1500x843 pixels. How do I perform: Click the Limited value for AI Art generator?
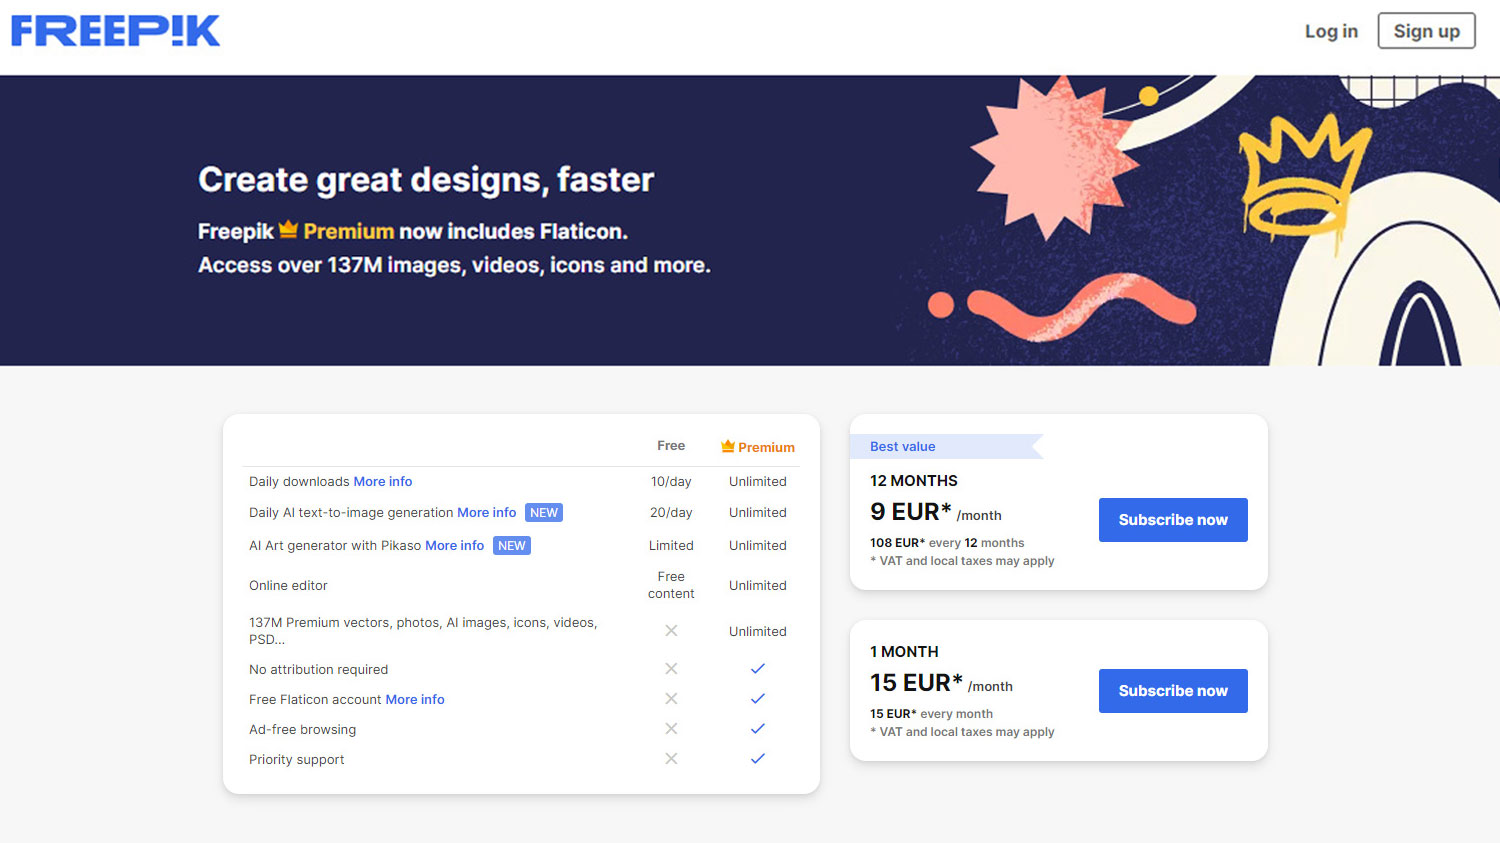pos(671,545)
